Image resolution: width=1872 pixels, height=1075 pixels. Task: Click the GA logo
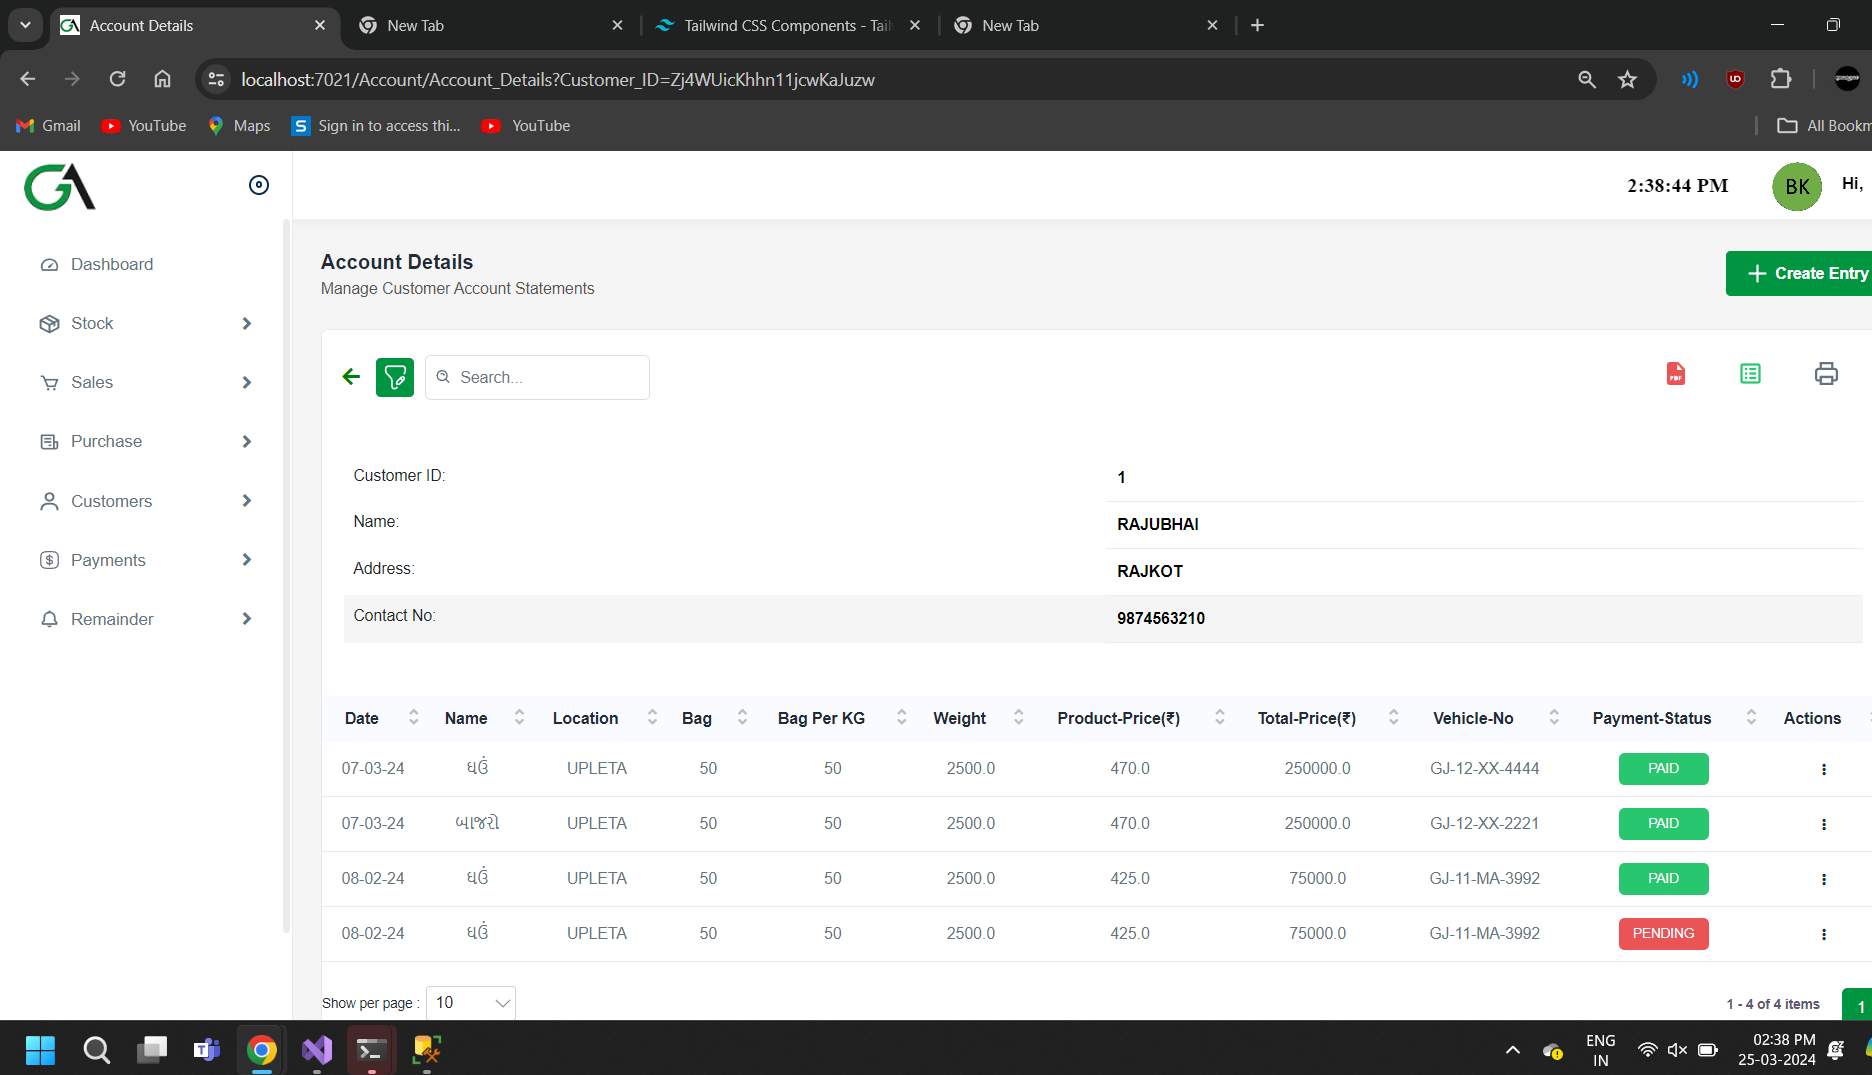pyautogui.click(x=60, y=187)
